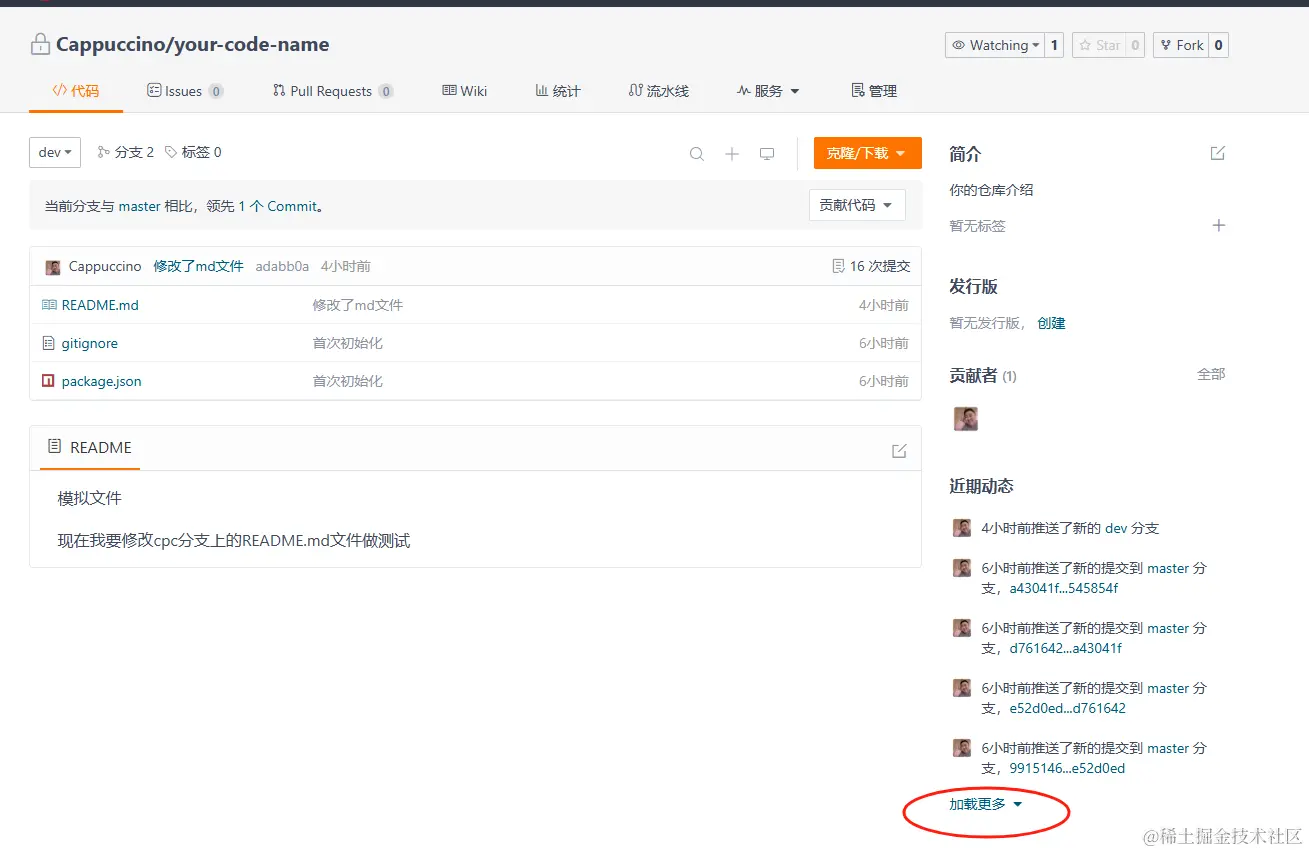Click the avatar beside the e52d0ed...d761642 activity

coord(962,688)
